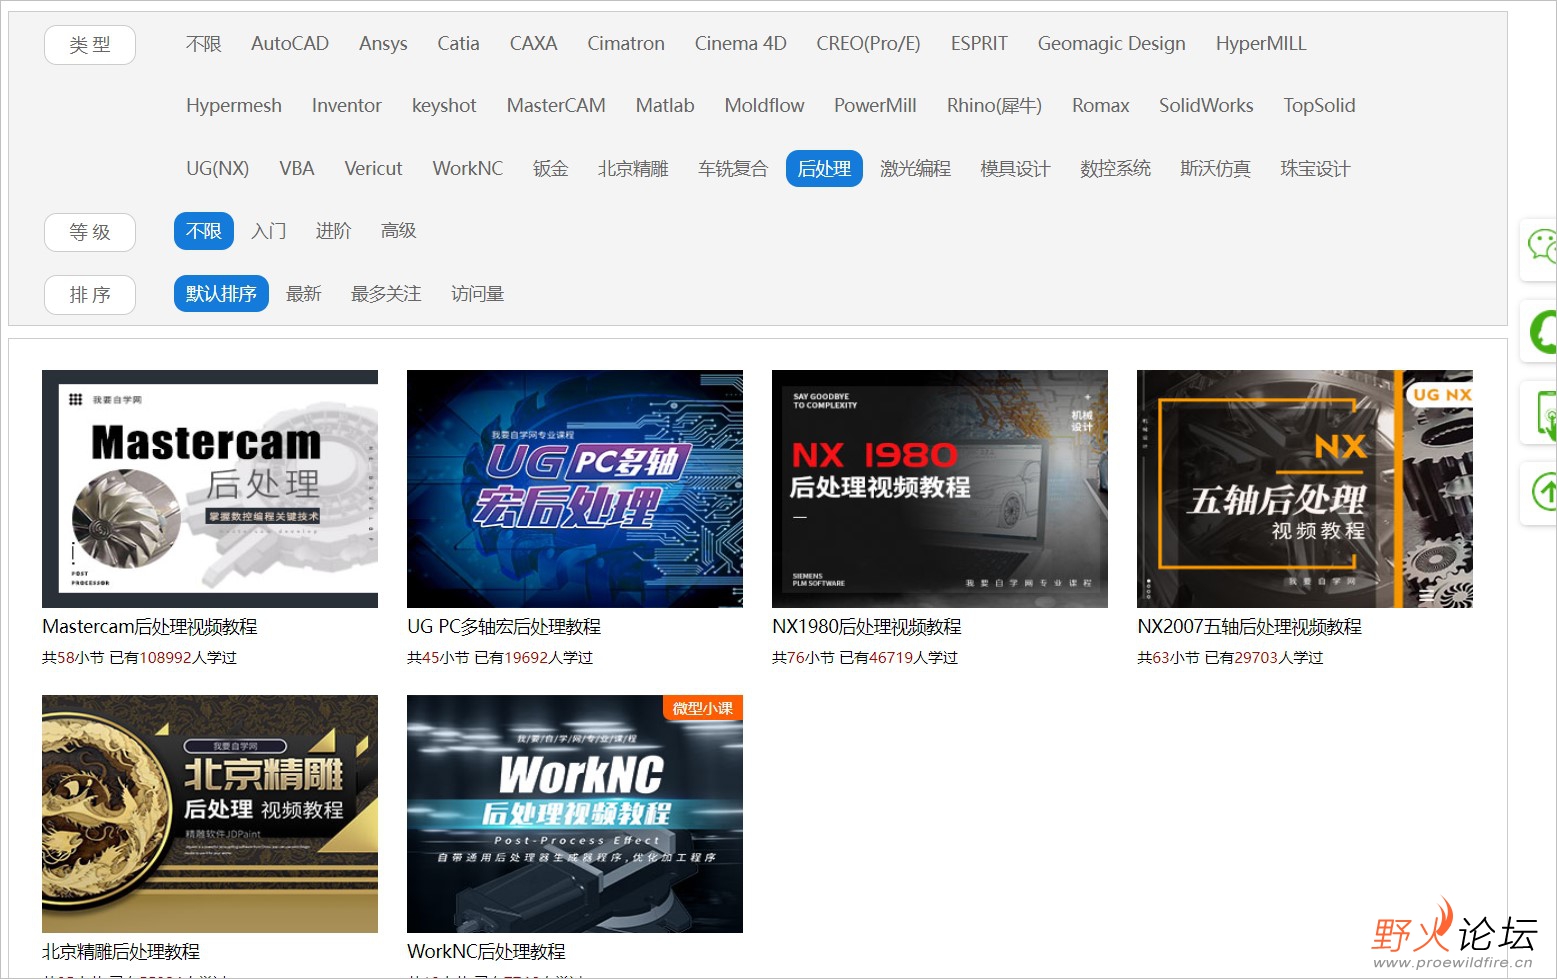Open NX 1980 后处理 course thumbnail
The height and width of the screenshot is (979, 1557).
(940, 489)
